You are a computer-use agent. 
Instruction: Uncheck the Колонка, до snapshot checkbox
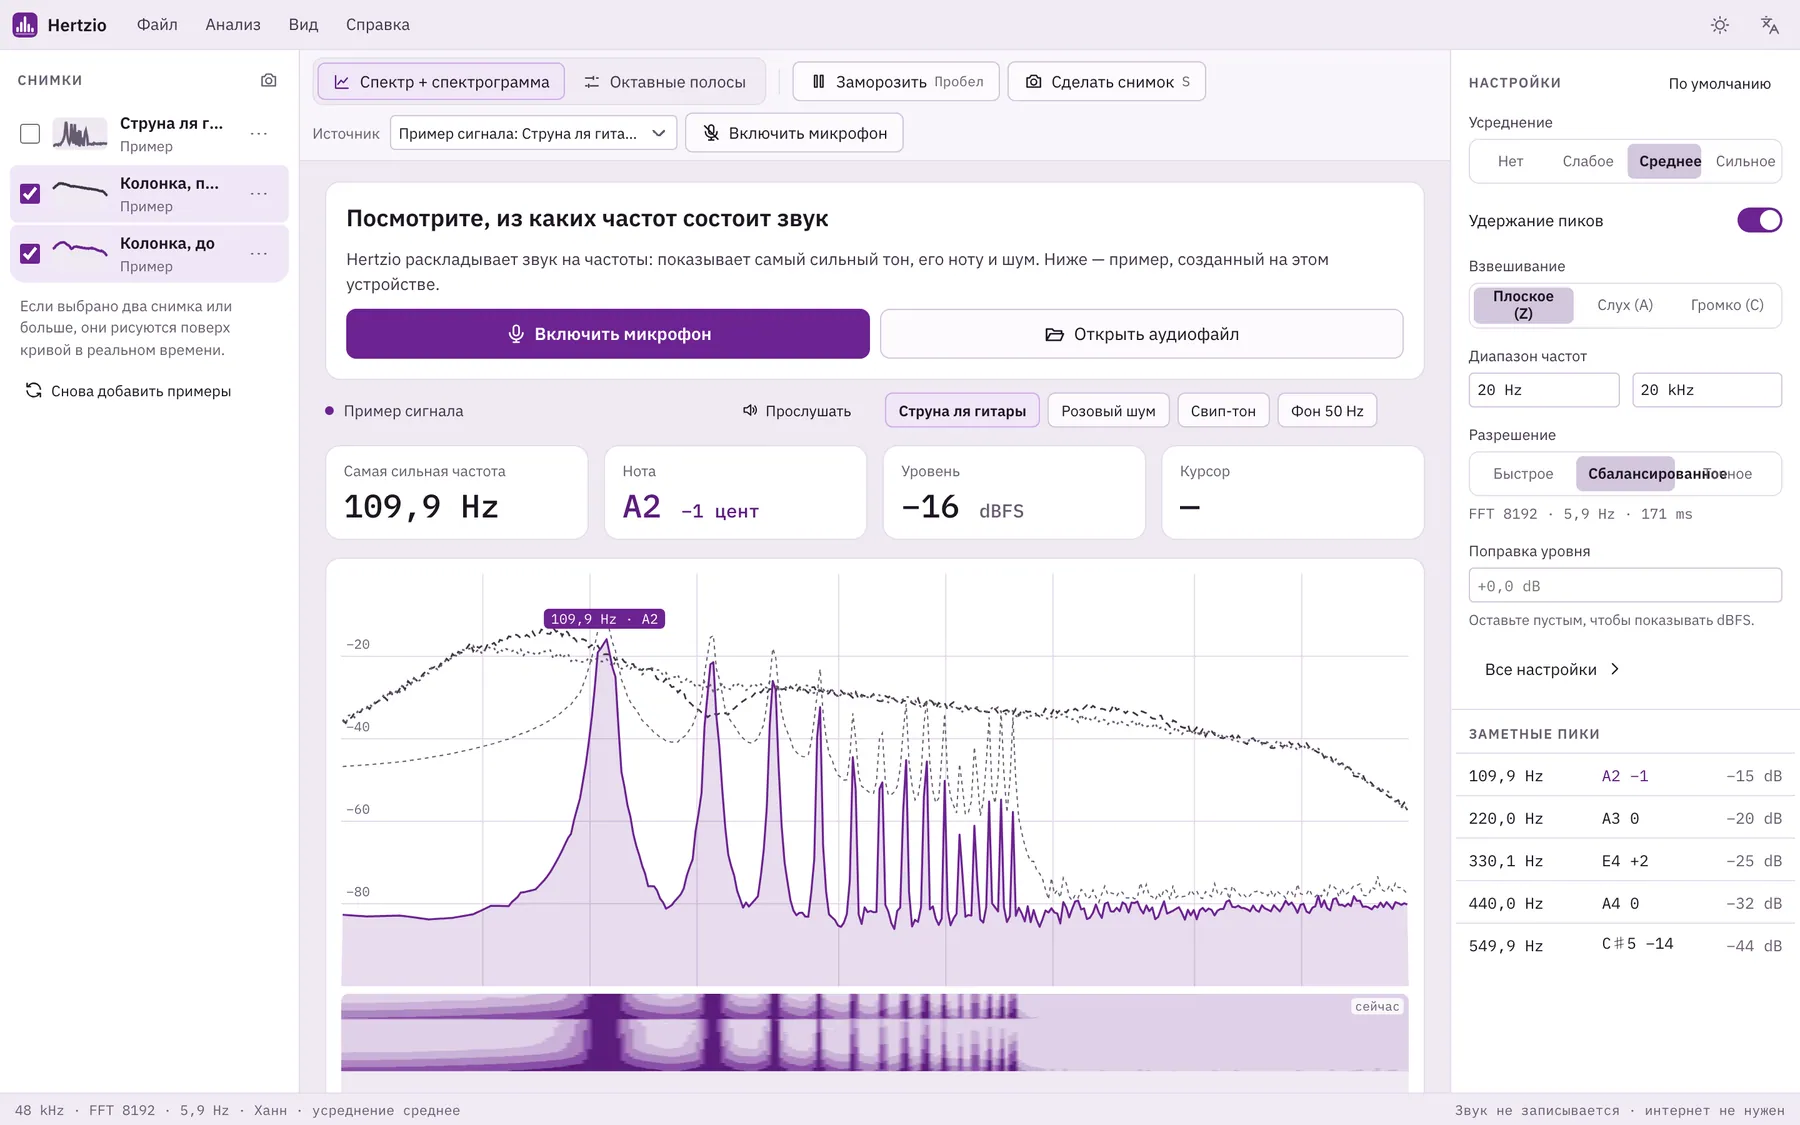pyautogui.click(x=30, y=254)
